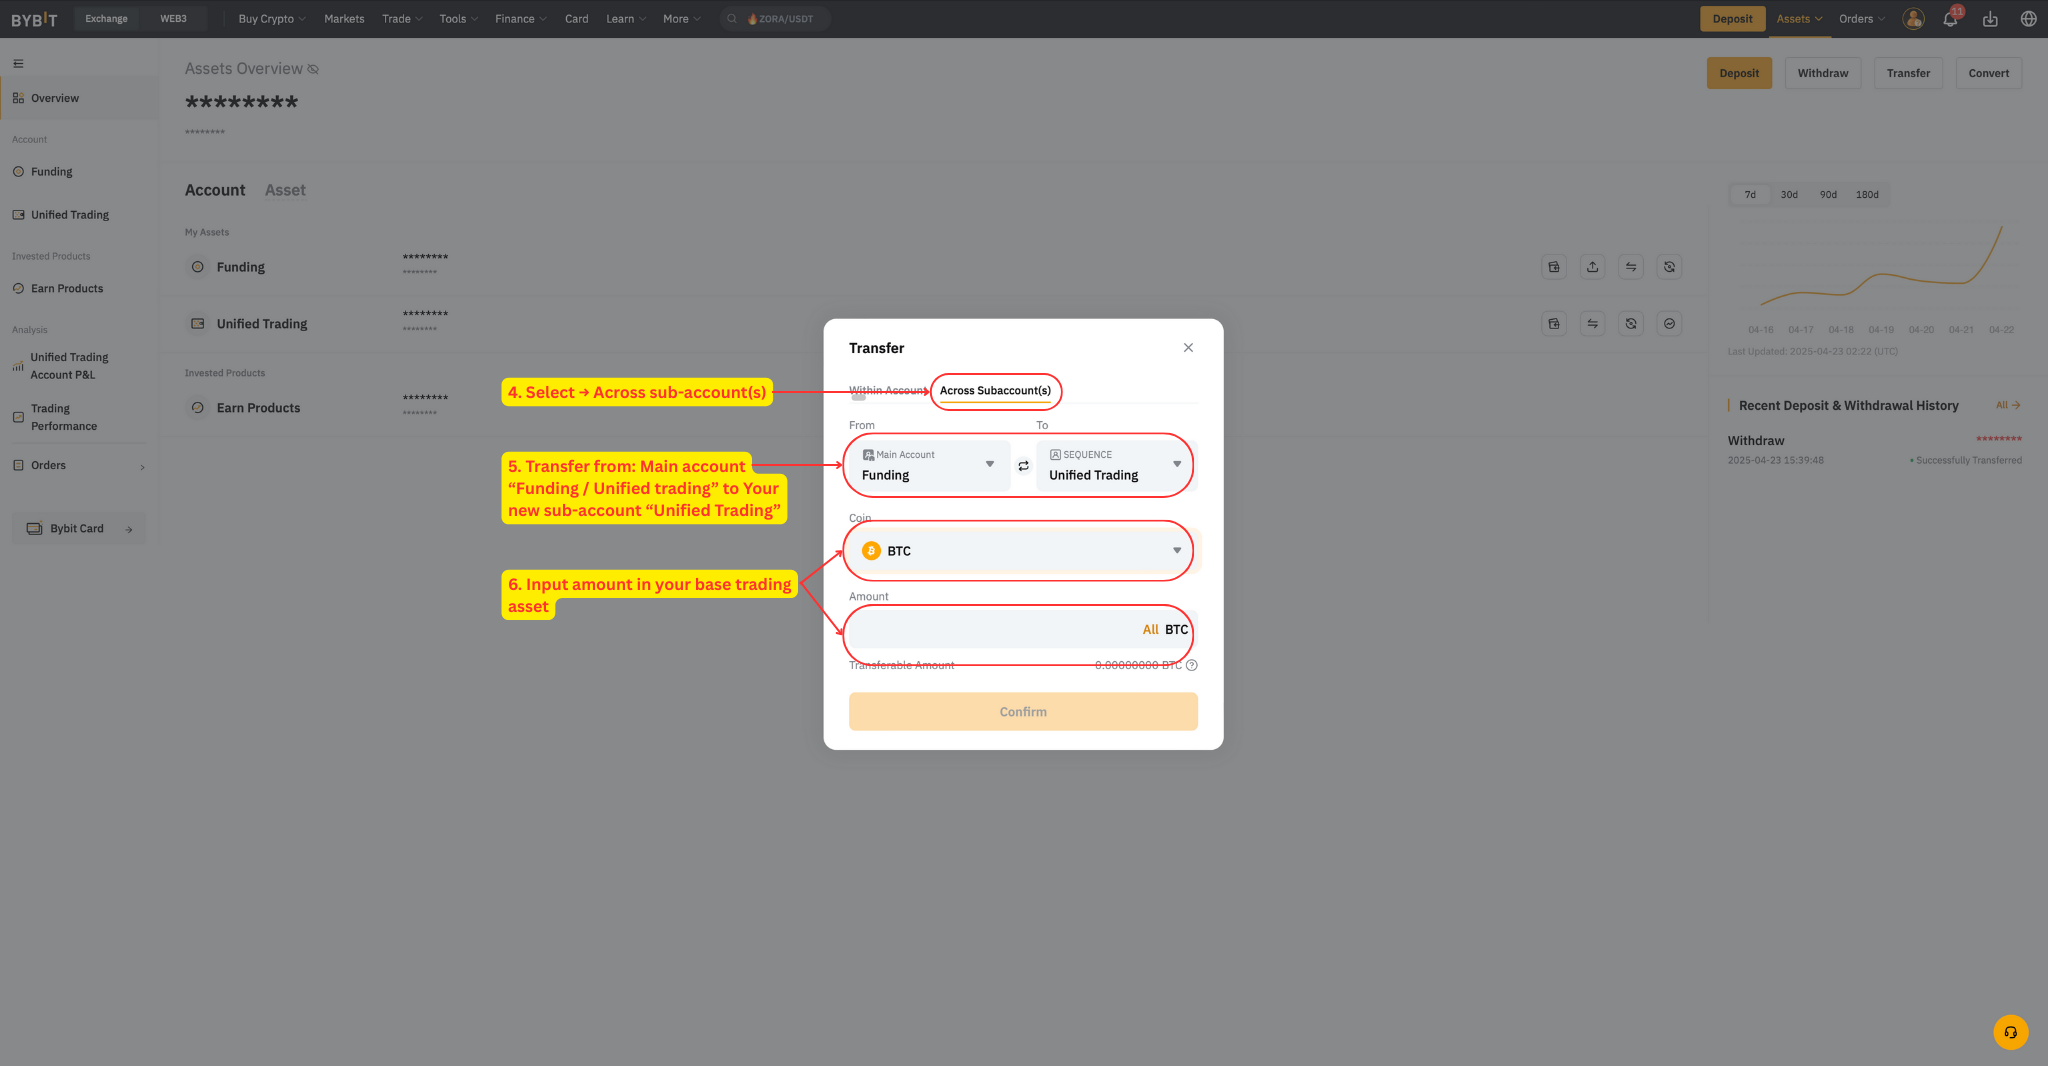Click the Transfer button on the assets page

click(1908, 73)
